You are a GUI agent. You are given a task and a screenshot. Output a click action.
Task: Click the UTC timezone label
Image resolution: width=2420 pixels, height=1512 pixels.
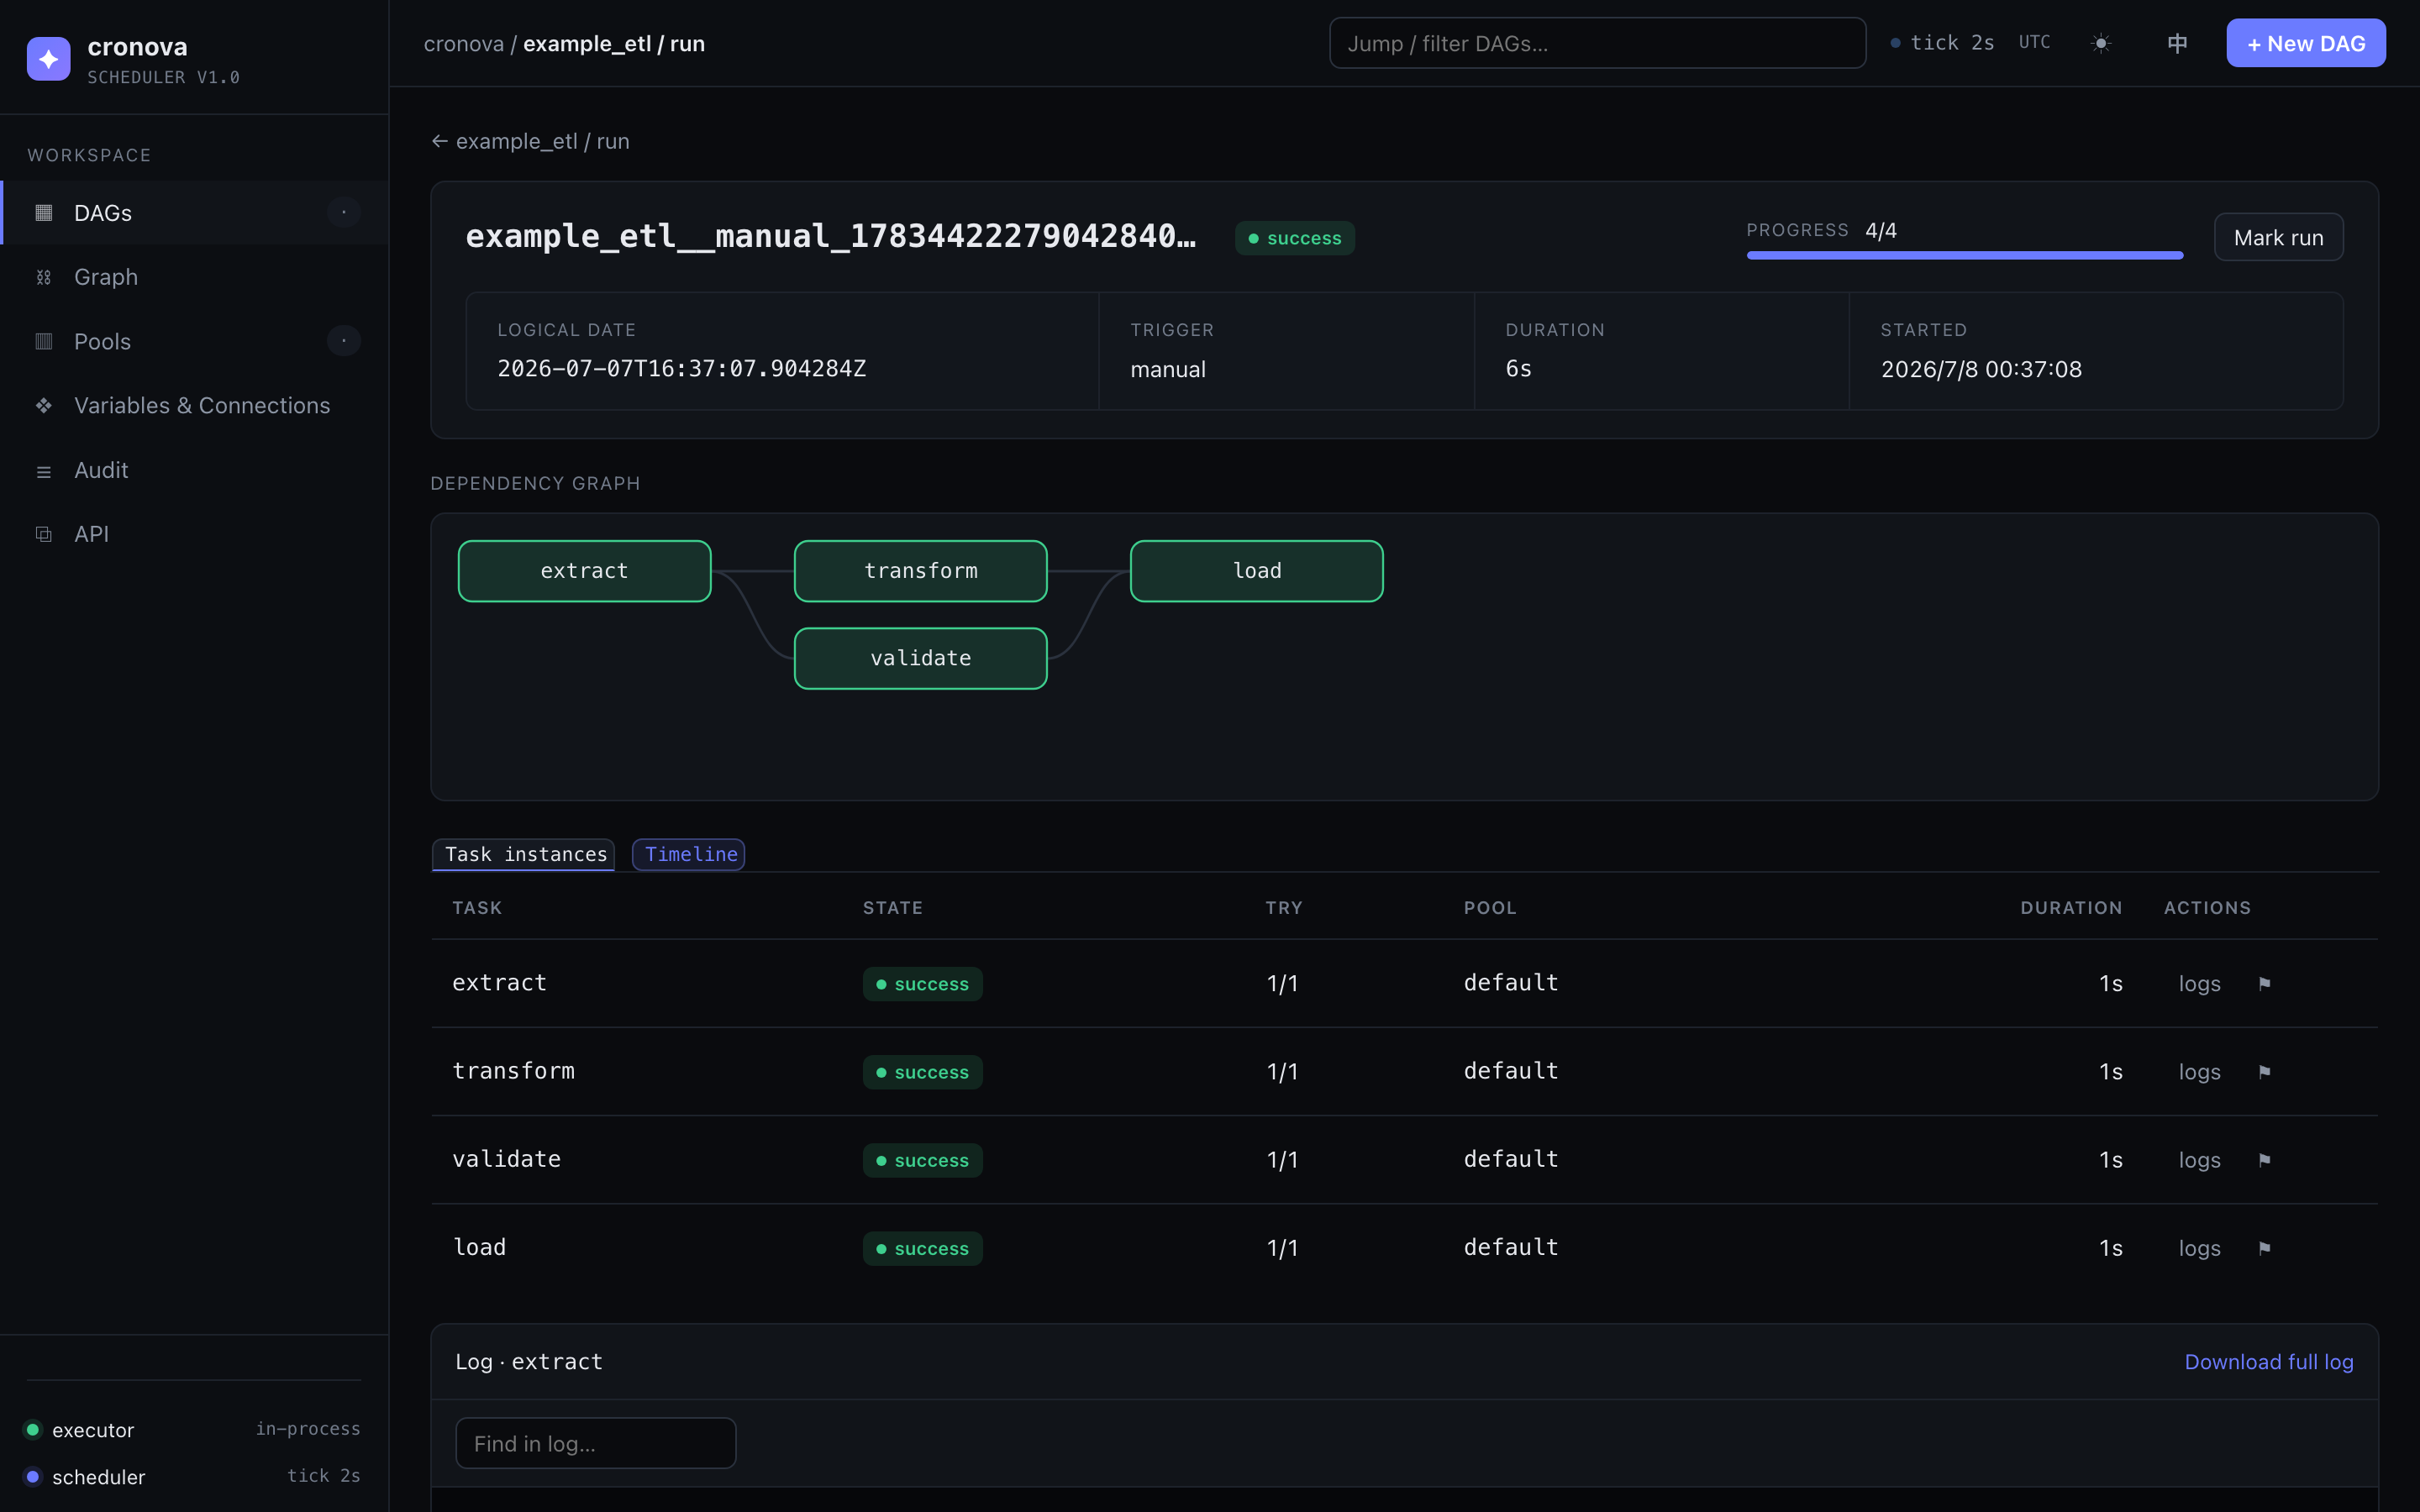[x=2034, y=42]
